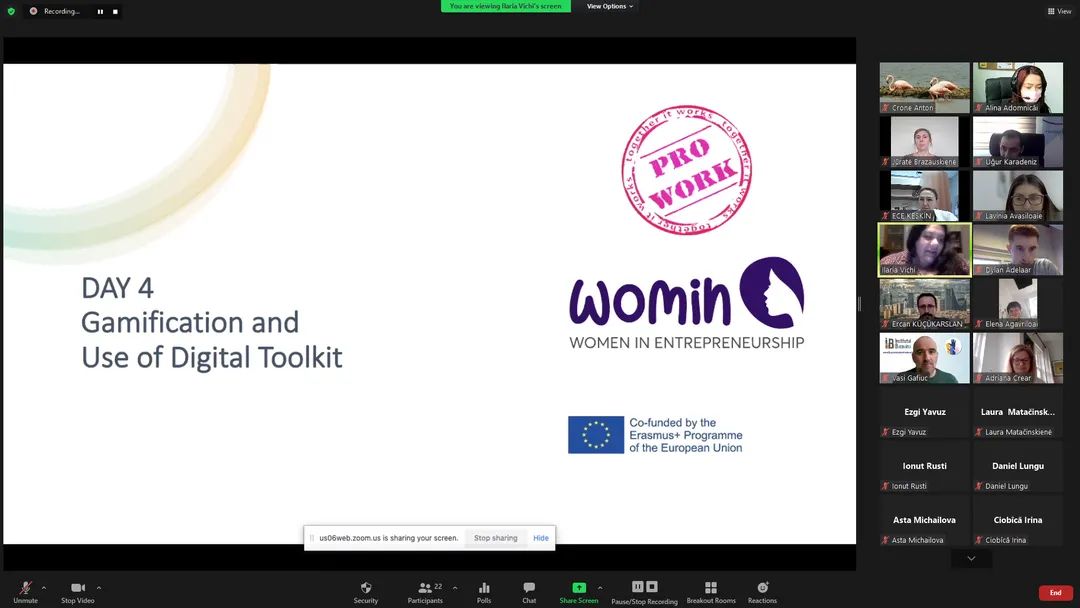Click 'WOMEN IN ENTREPRENEURSHIP' slide text

(687, 342)
